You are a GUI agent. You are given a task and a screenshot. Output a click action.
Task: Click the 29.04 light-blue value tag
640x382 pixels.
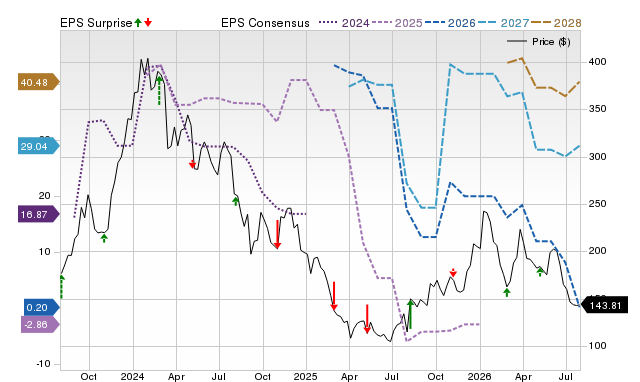[38, 146]
